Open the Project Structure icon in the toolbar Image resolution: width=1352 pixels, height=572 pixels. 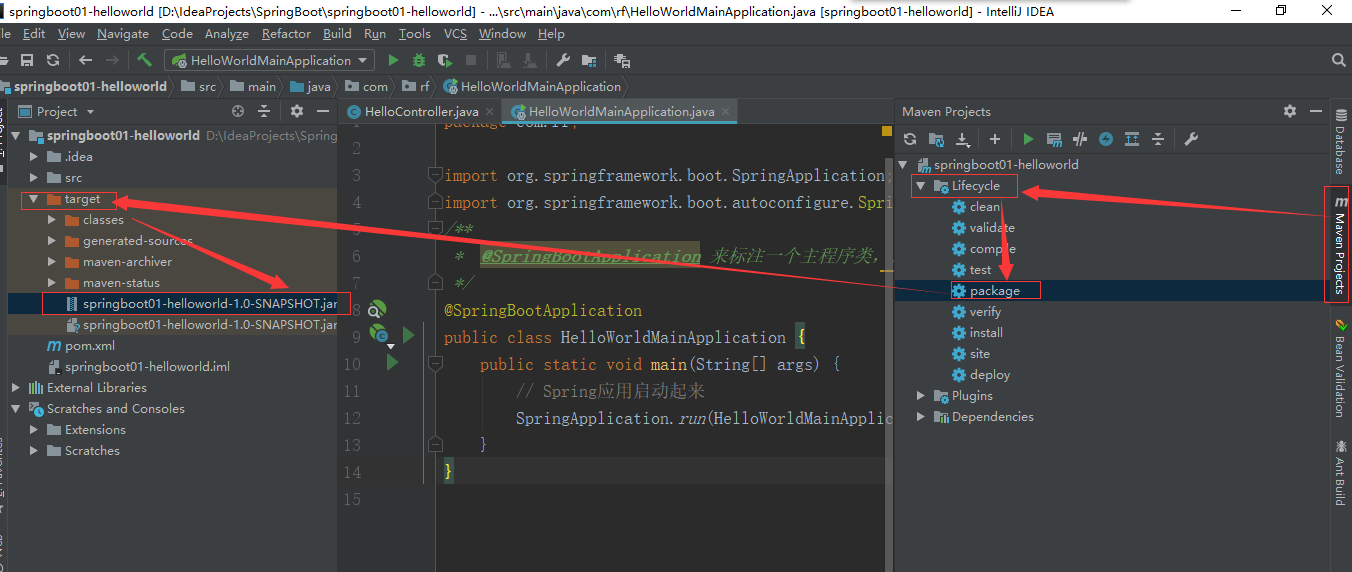pos(589,60)
